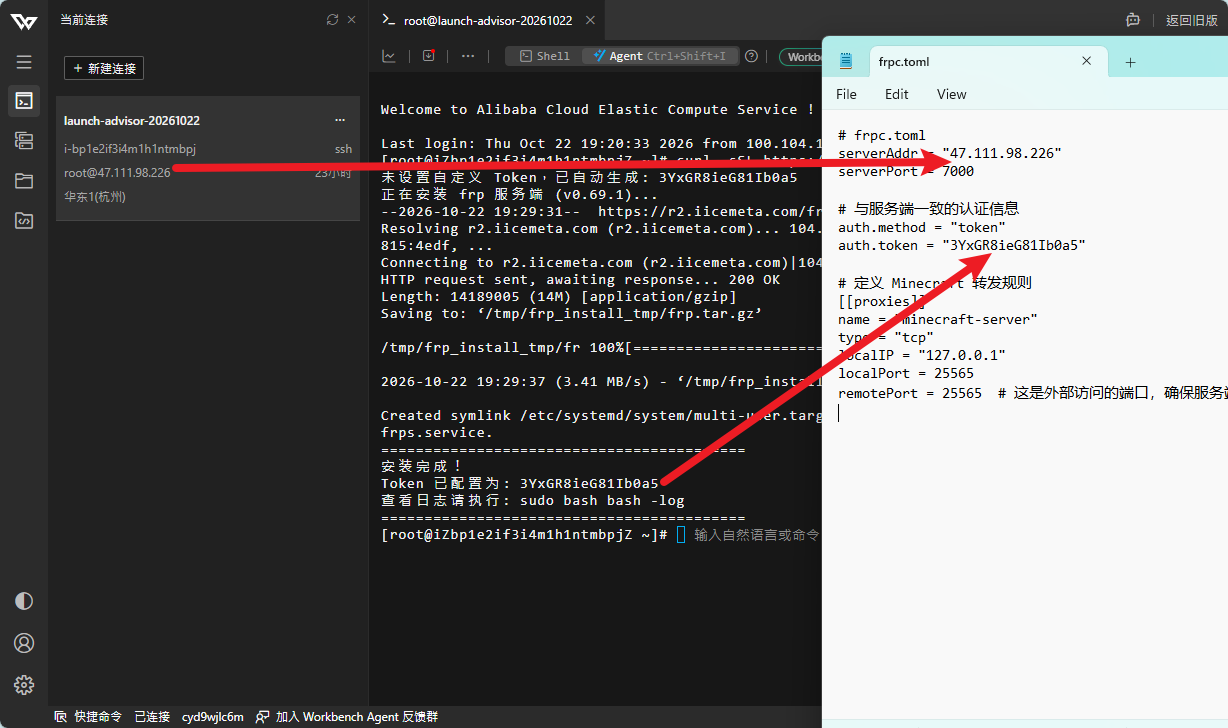Viewport: 1228px width, 728px height.
Task: Switch to Shell mode
Action: coord(544,56)
